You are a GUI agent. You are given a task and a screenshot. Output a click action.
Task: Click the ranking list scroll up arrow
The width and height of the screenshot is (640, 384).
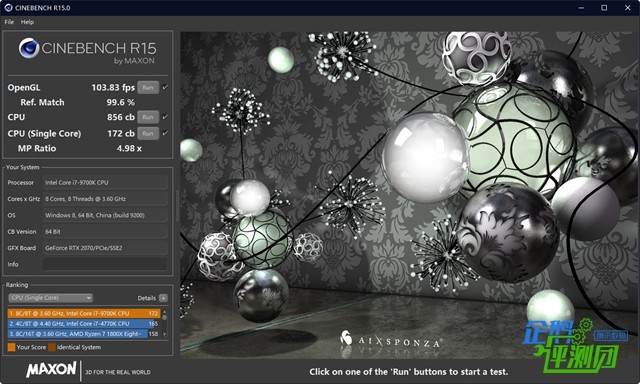[x=164, y=312]
